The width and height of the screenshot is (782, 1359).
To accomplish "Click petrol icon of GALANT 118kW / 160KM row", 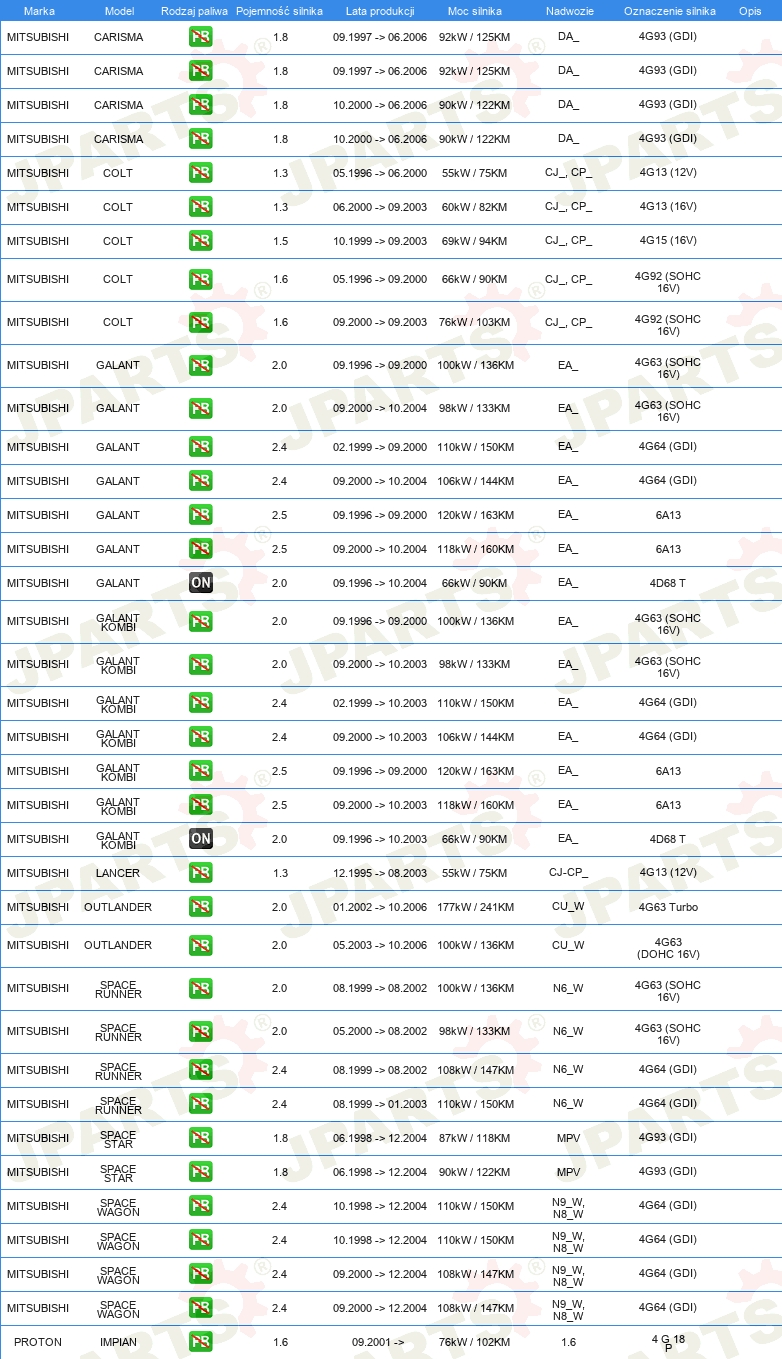I will tap(201, 549).
